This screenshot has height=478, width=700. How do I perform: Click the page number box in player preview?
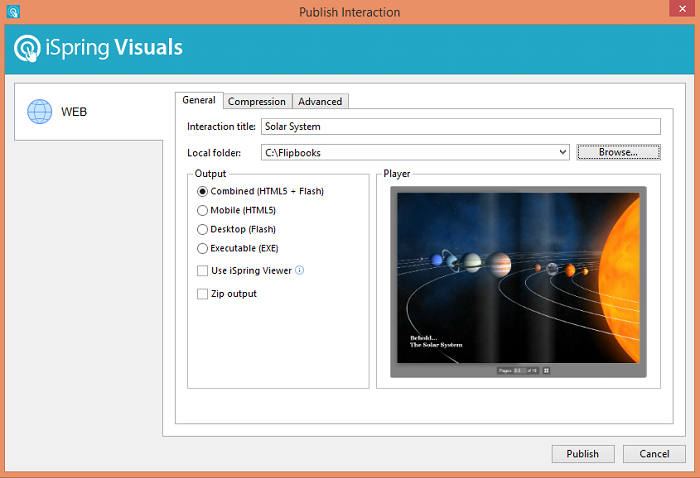click(519, 370)
